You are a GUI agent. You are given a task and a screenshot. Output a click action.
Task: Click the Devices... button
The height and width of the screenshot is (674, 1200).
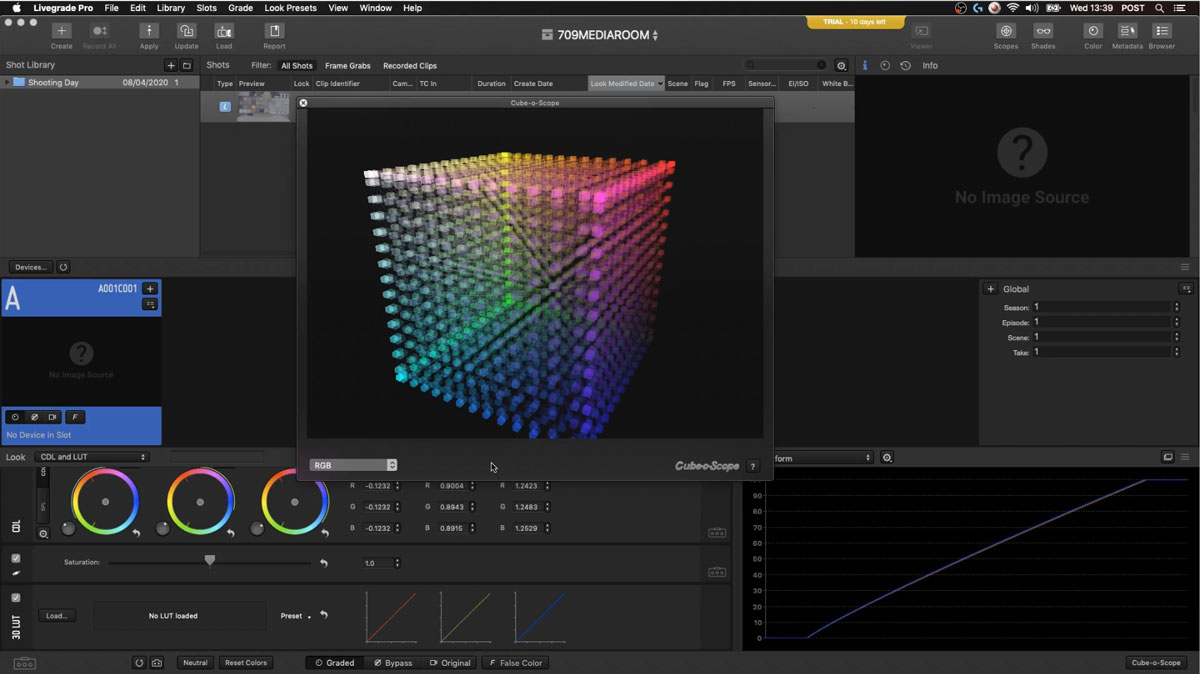[31, 267]
